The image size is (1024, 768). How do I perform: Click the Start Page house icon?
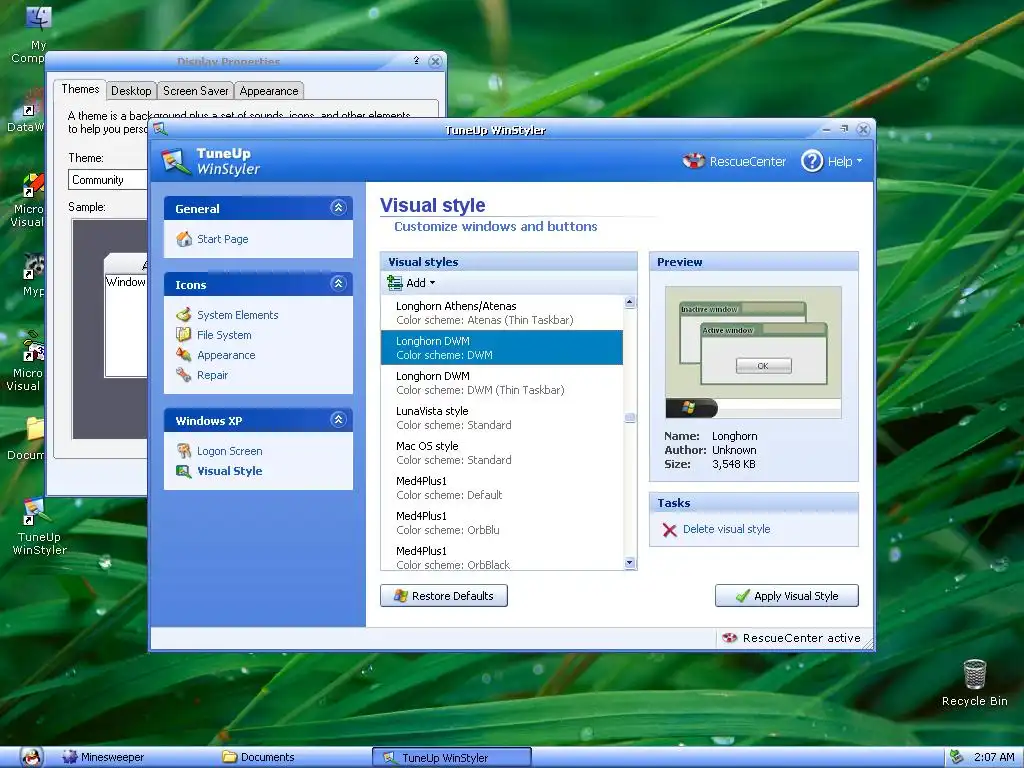click(184, 239)
